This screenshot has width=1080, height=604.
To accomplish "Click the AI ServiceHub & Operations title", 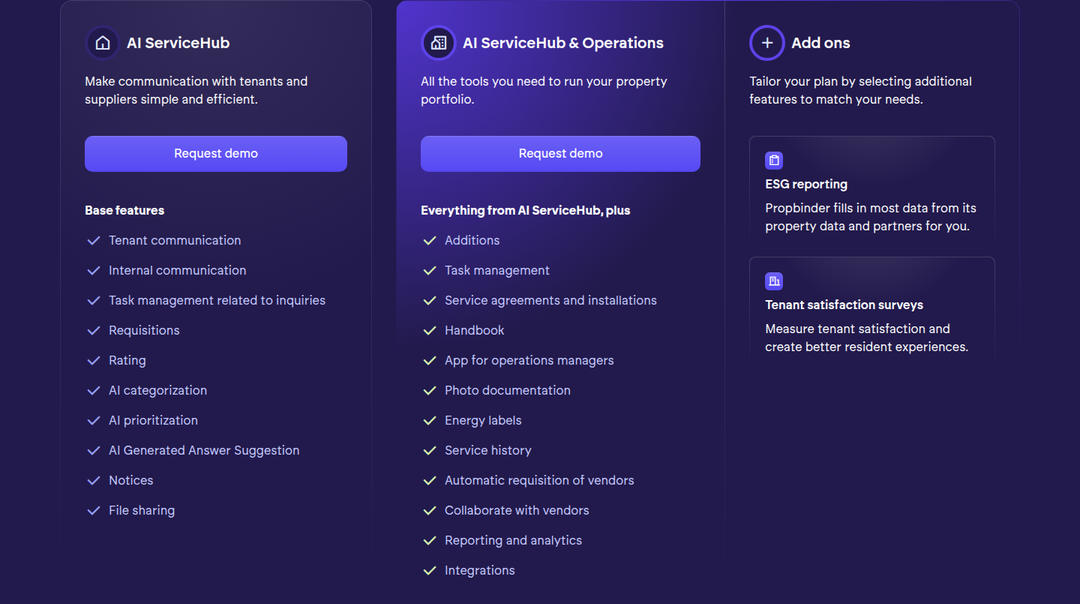I will 563,43.
